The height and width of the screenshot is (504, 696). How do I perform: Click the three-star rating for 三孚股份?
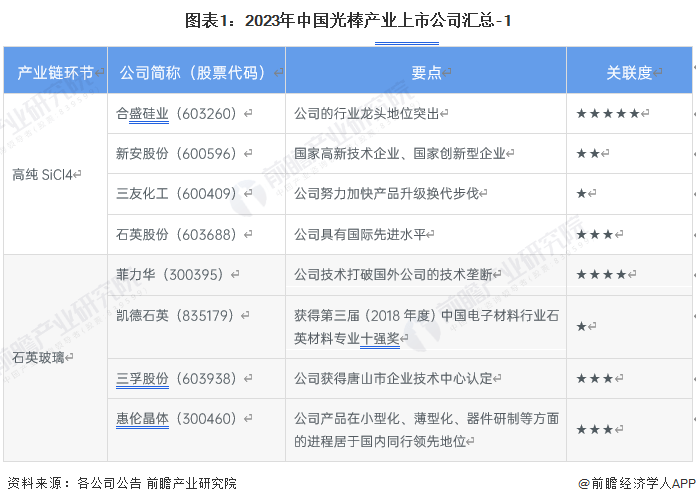point(594,379)
